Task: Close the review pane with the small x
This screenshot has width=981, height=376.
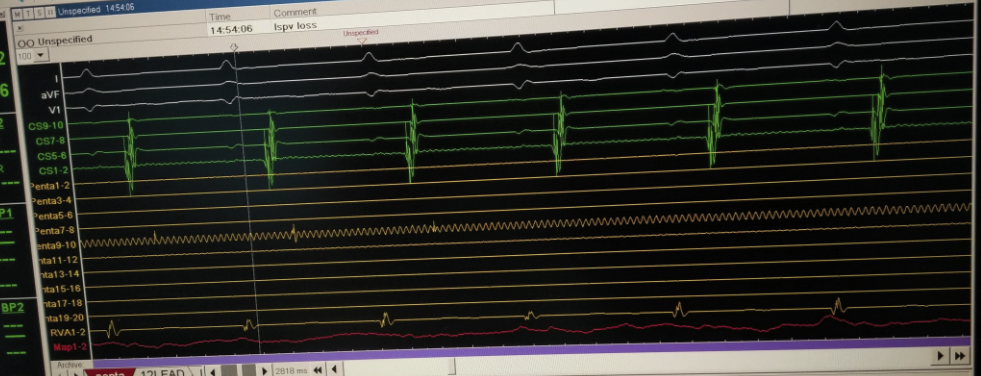Action: click(20, 28)
